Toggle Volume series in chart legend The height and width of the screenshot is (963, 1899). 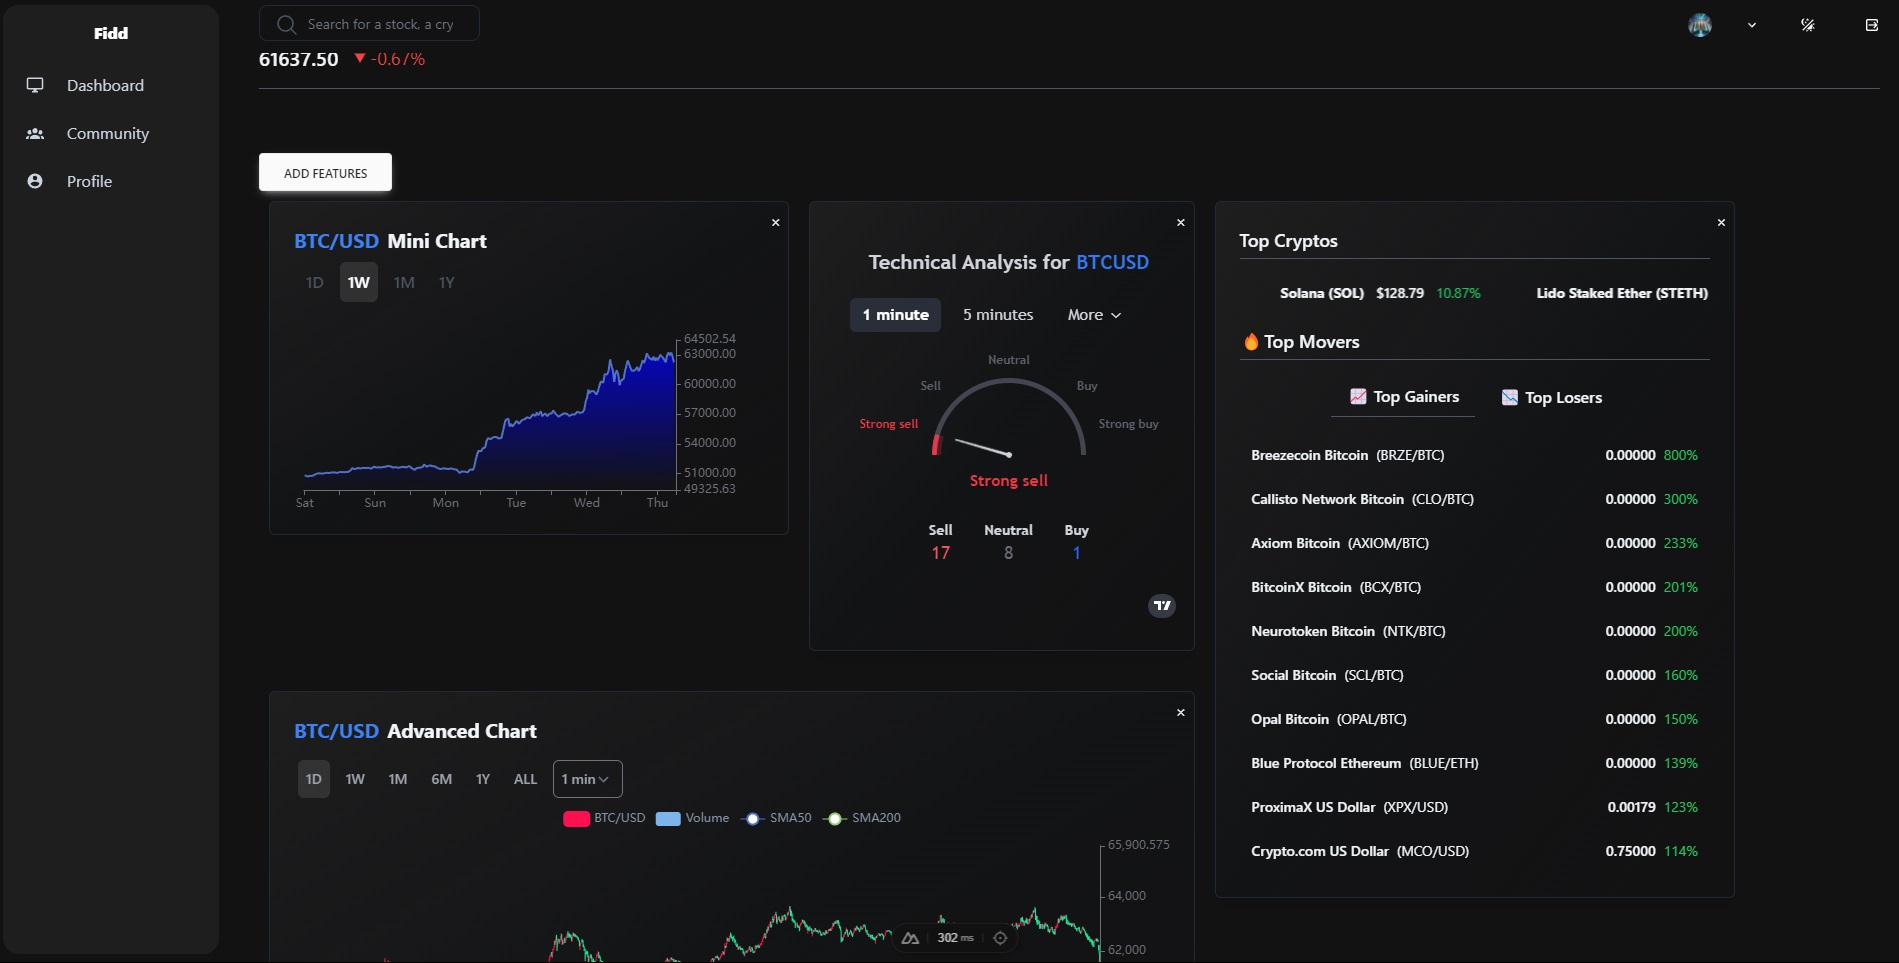pyautogui.click(x=693, y=818)
